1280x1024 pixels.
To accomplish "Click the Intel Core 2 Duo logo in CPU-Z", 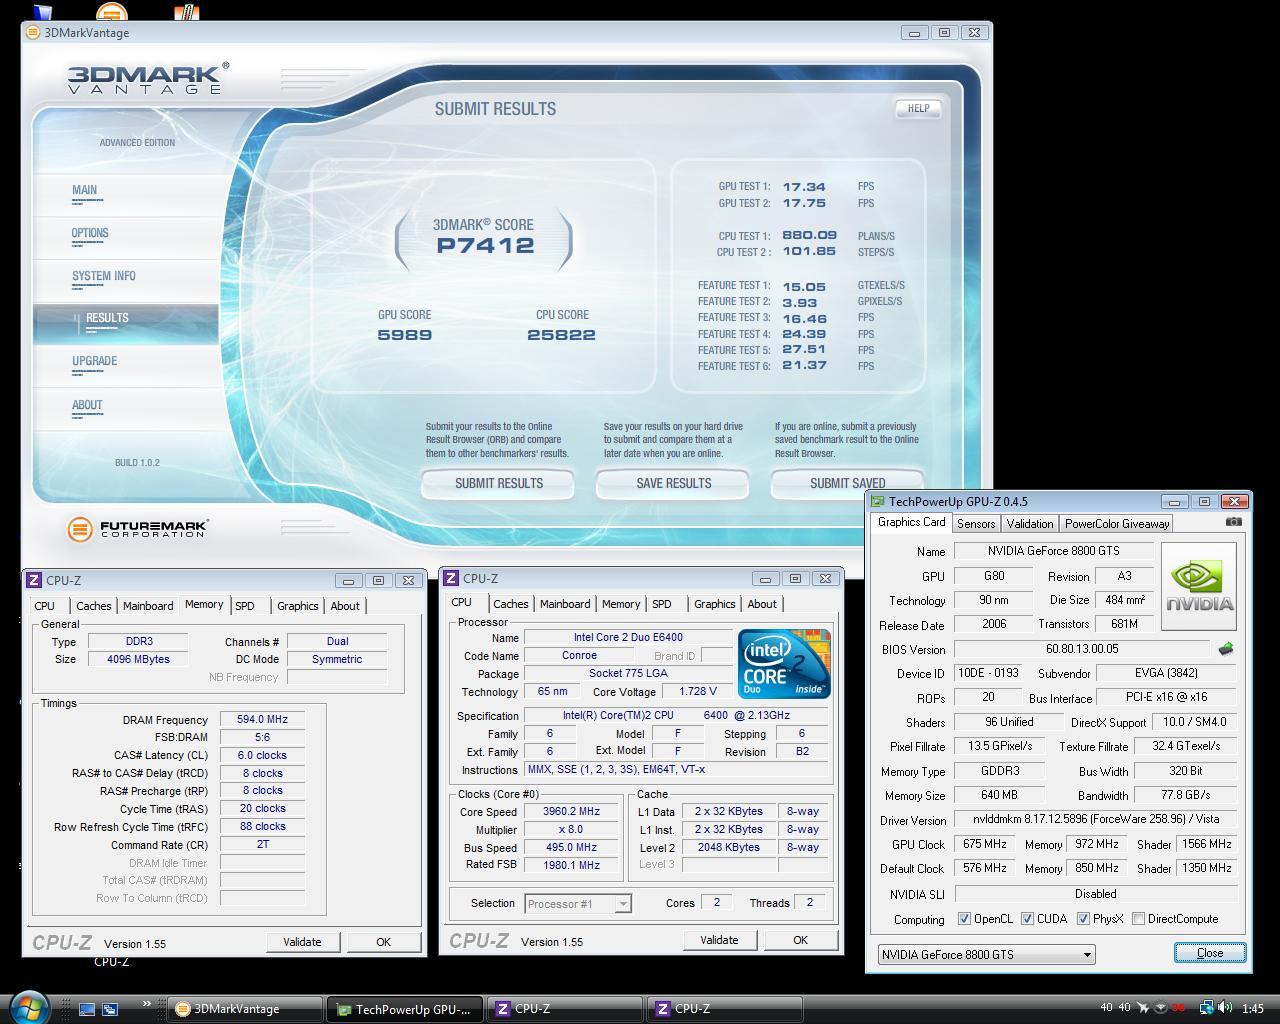I will click(x=784, y=663).
